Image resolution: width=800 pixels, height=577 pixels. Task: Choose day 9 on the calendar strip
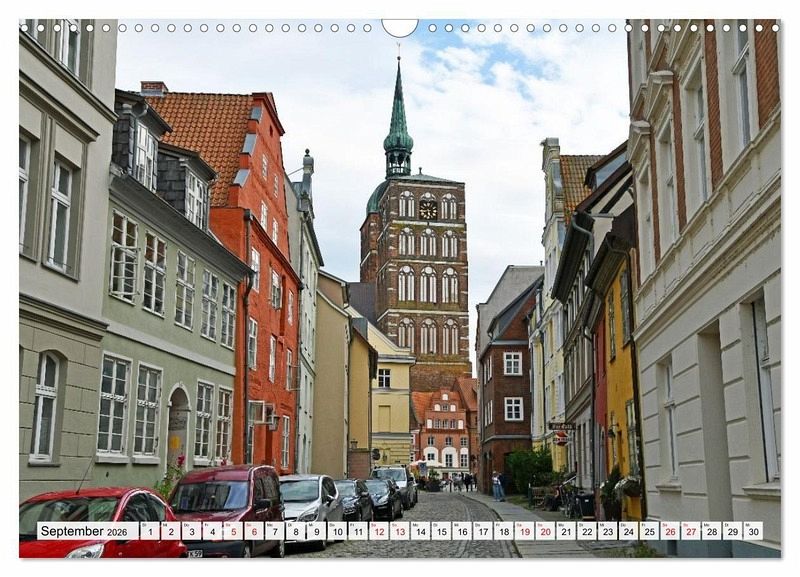tap(315, 531)
